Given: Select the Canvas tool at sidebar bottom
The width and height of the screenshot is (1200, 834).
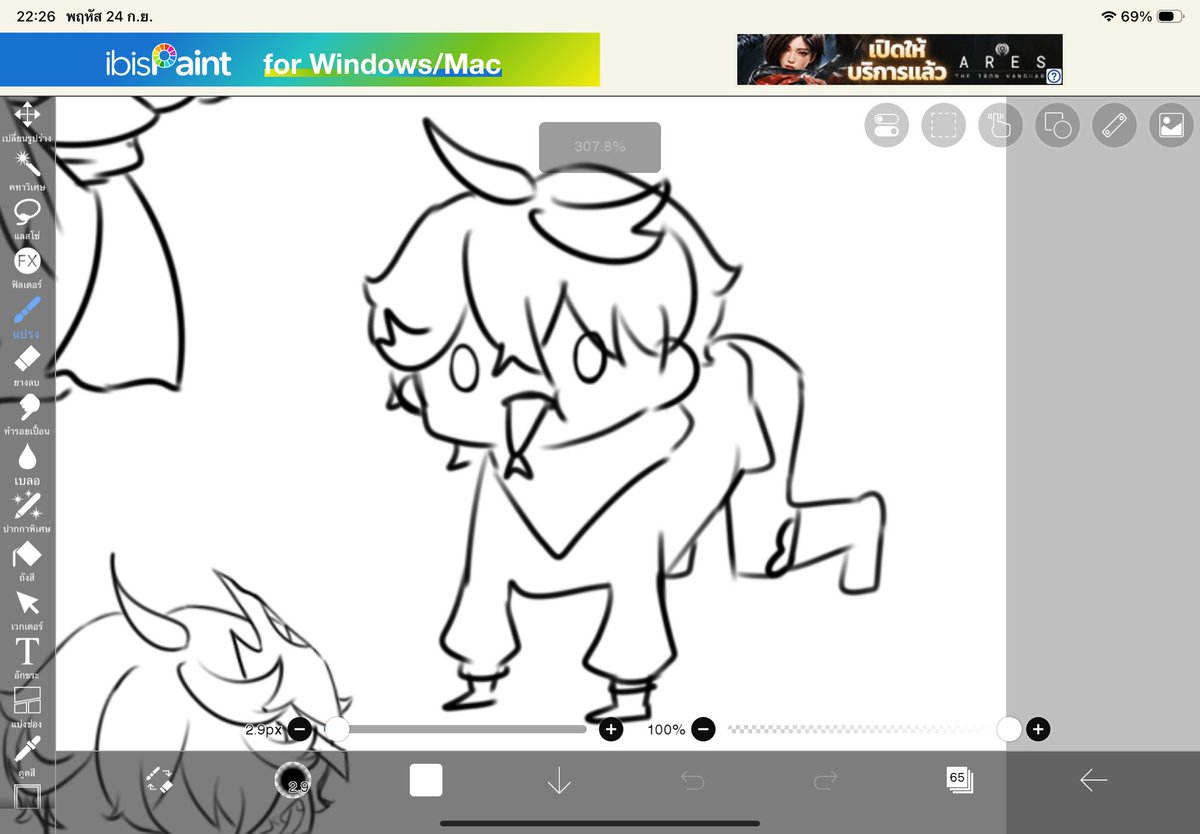Looking at the screenshot, I should pos(27,797).
